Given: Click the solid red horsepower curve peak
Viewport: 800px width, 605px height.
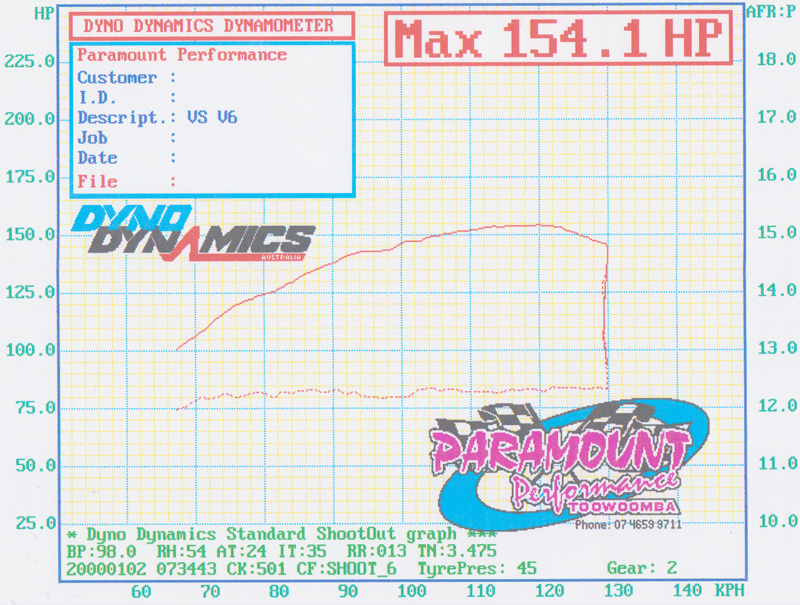Looking at the screenshot, I should [538, 225].
